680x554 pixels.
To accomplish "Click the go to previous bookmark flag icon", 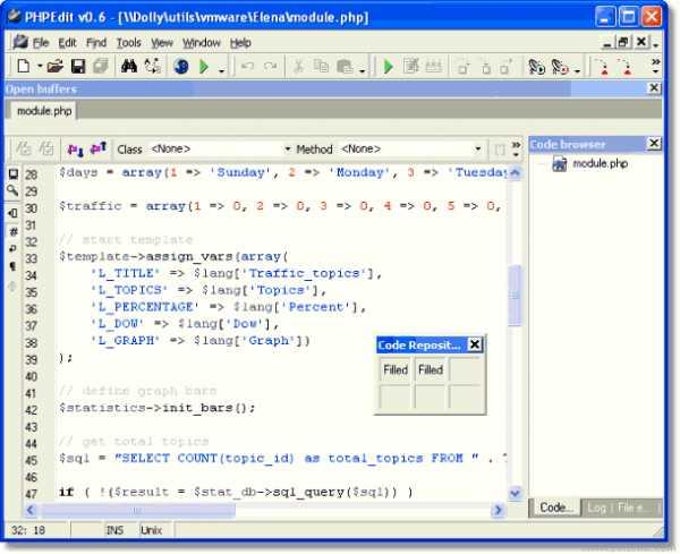I will tap(98, 149).
